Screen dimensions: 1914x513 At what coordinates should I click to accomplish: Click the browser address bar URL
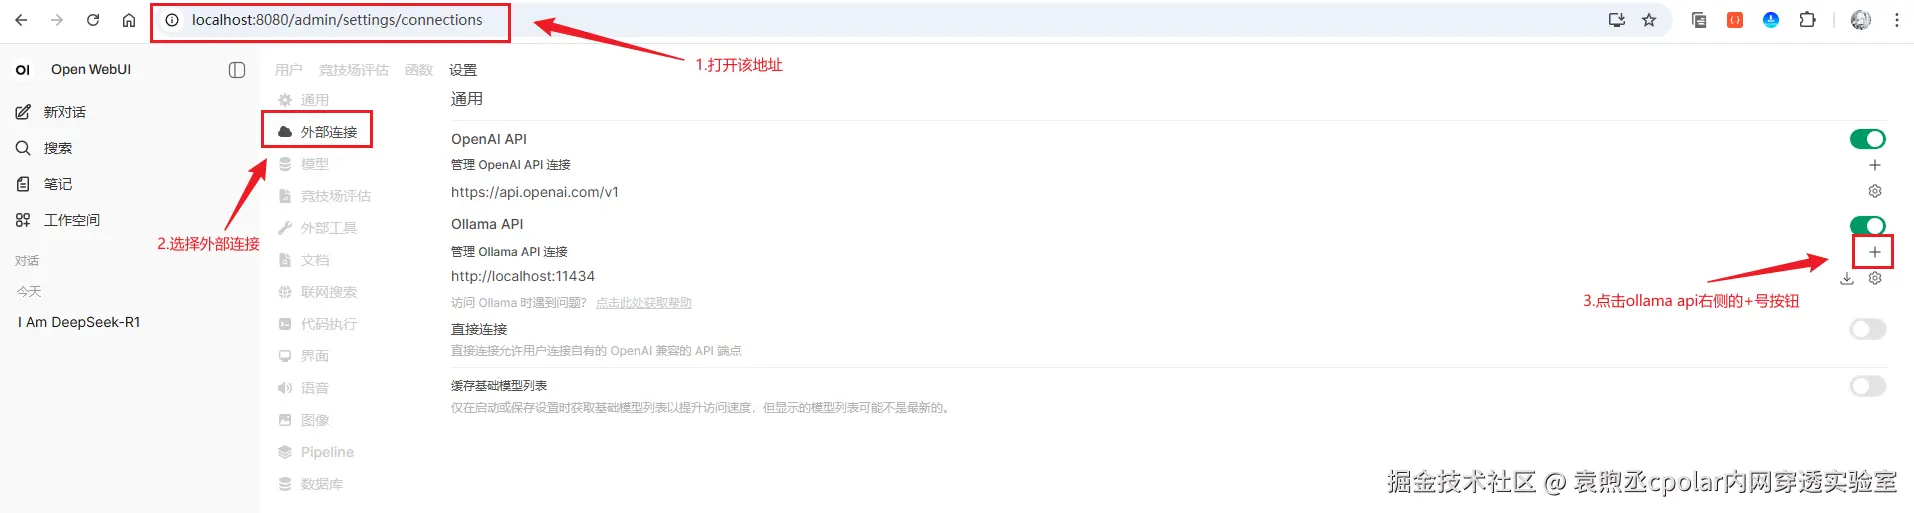pos(337,20)
